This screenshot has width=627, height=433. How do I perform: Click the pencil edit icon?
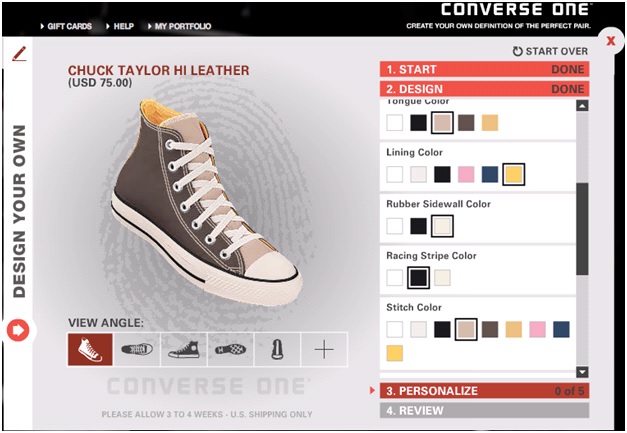[x=18, y=54]
